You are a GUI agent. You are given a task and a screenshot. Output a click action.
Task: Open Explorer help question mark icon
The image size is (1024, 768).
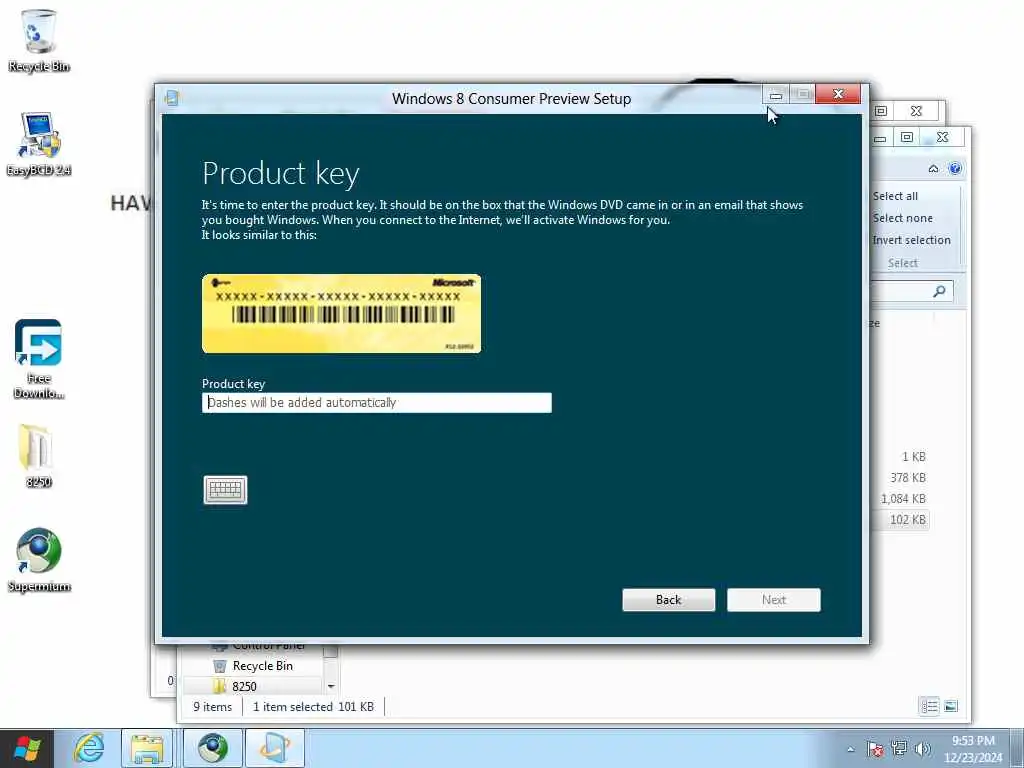click(955, 168)
